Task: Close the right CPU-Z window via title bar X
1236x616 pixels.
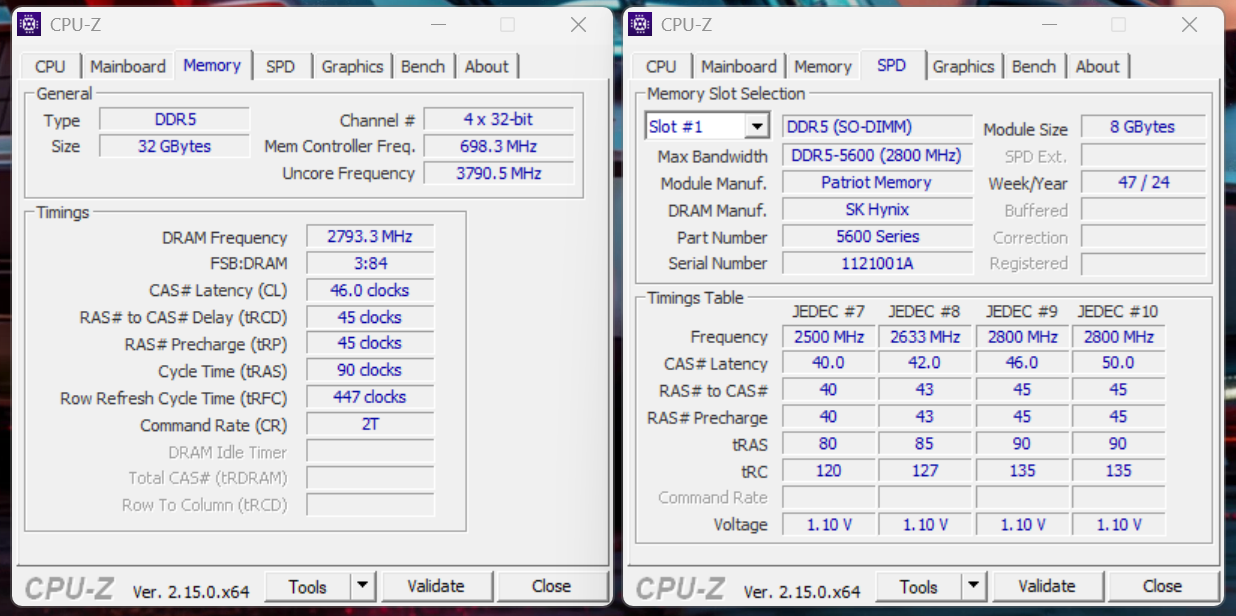Action: point(1189,24)
